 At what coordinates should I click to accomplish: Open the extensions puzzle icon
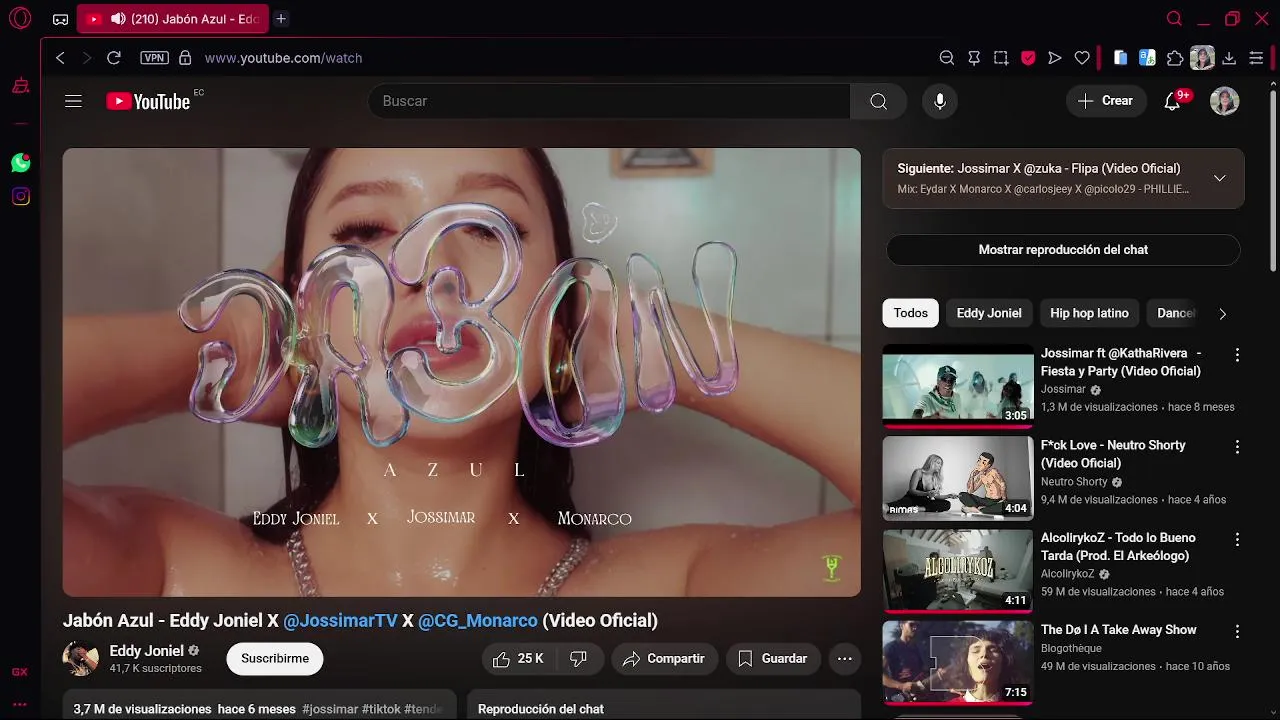pyautogui.click(x=1175, y=58)
